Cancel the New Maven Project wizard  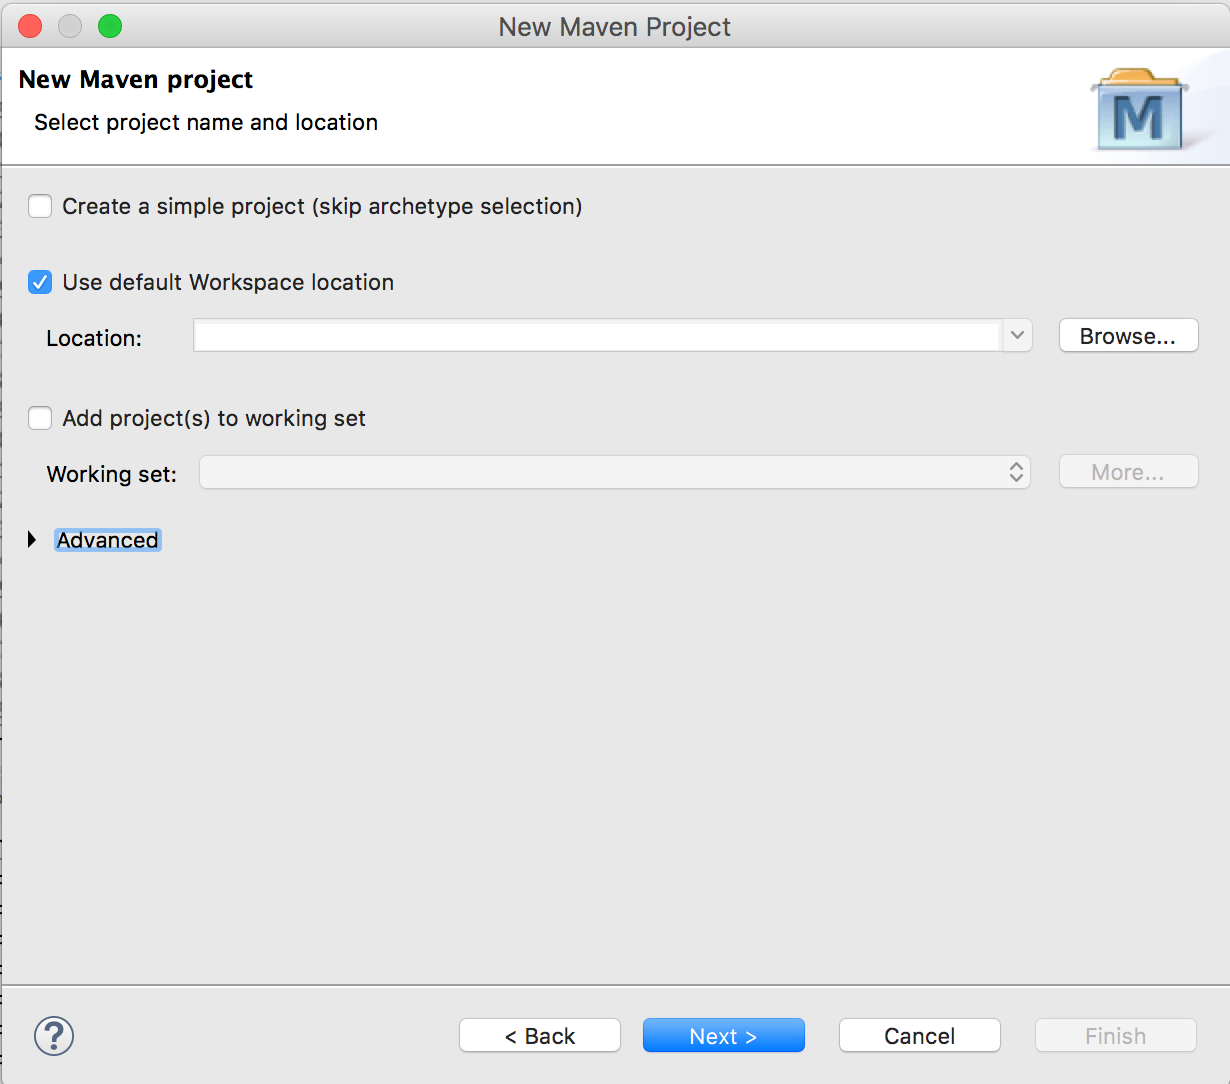coord(920,1036)
